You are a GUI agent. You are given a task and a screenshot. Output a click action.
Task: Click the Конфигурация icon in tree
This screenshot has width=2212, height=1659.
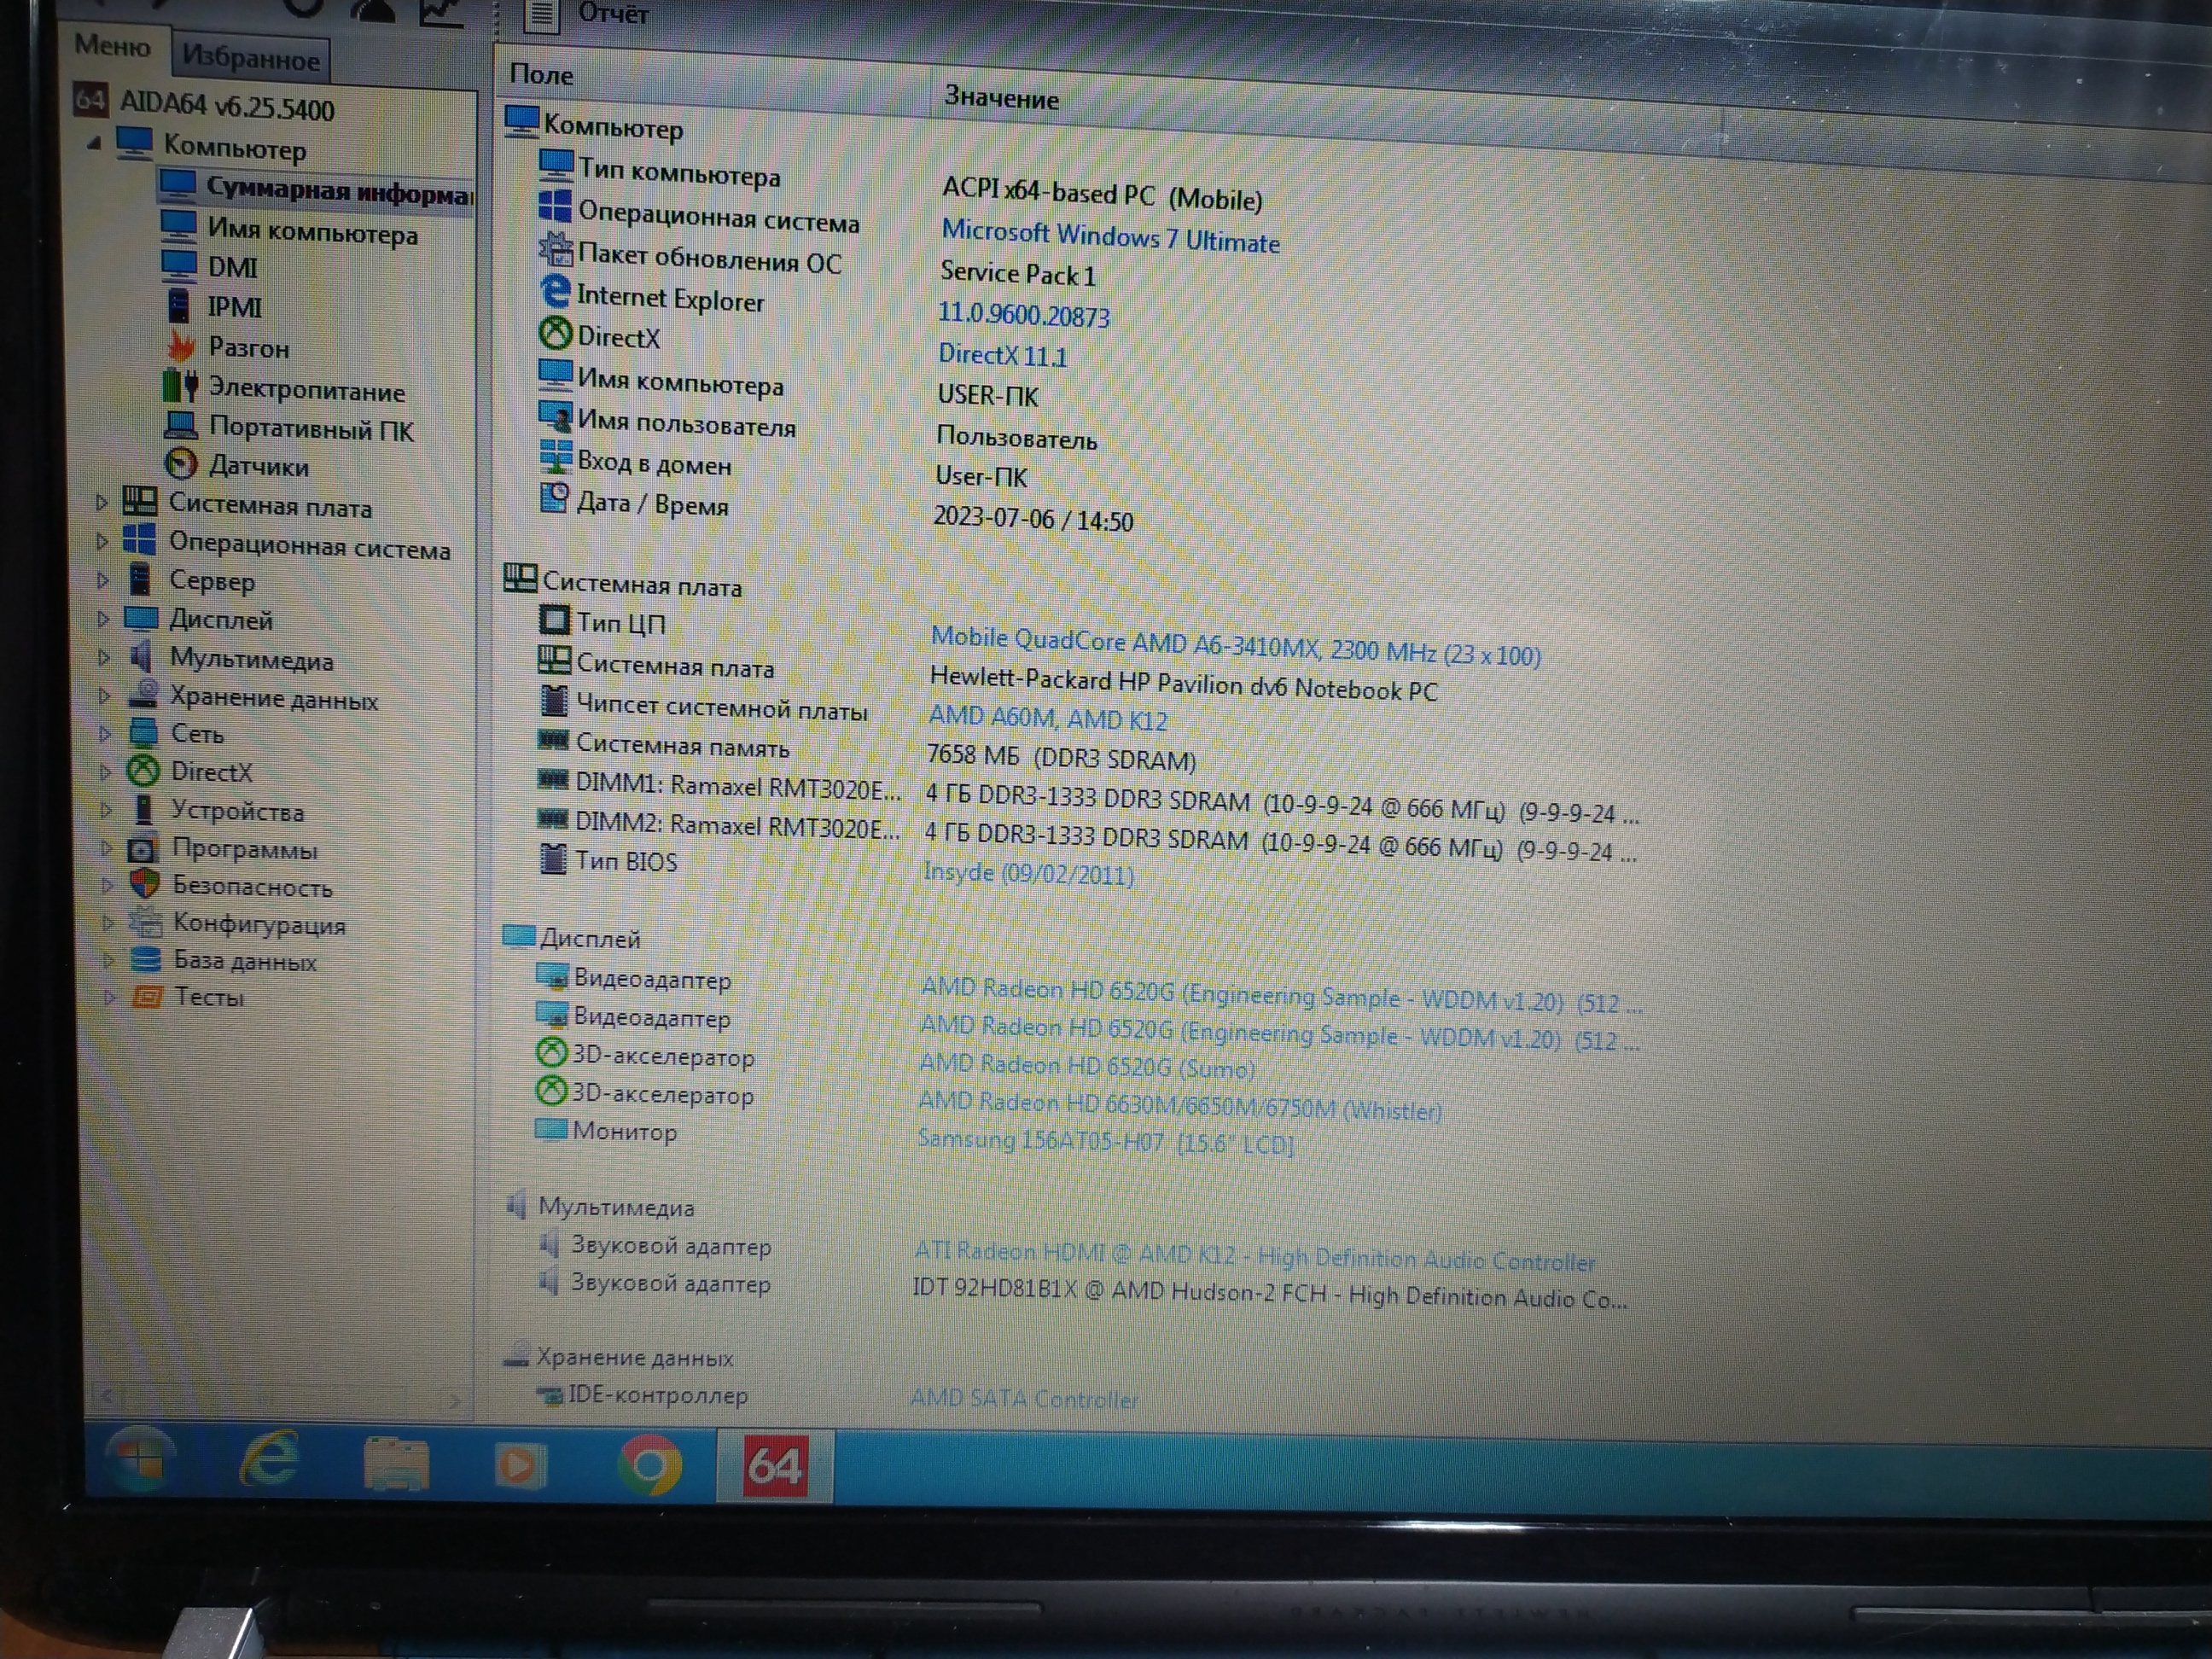[x=146, y=922]
